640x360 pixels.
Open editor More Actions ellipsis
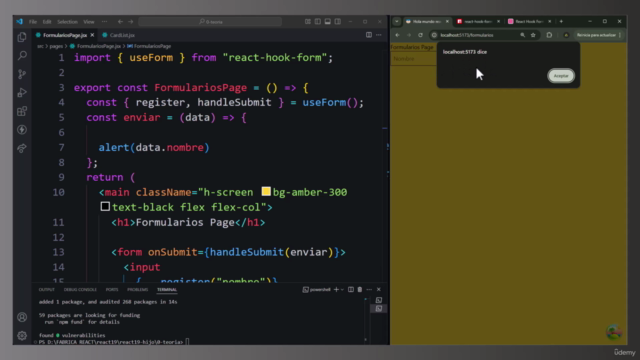(x=379, y=35)
